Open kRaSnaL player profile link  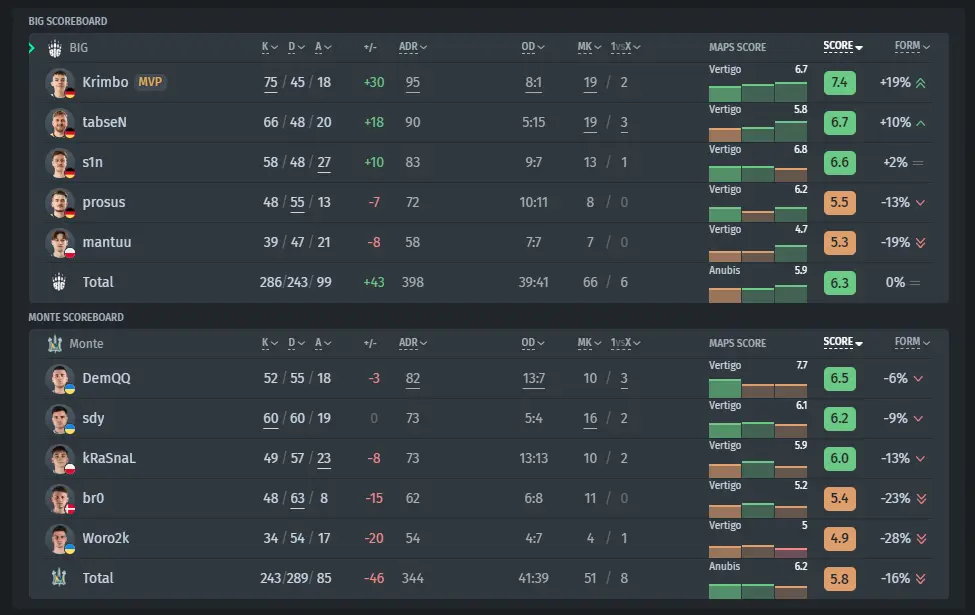point(109,458)
